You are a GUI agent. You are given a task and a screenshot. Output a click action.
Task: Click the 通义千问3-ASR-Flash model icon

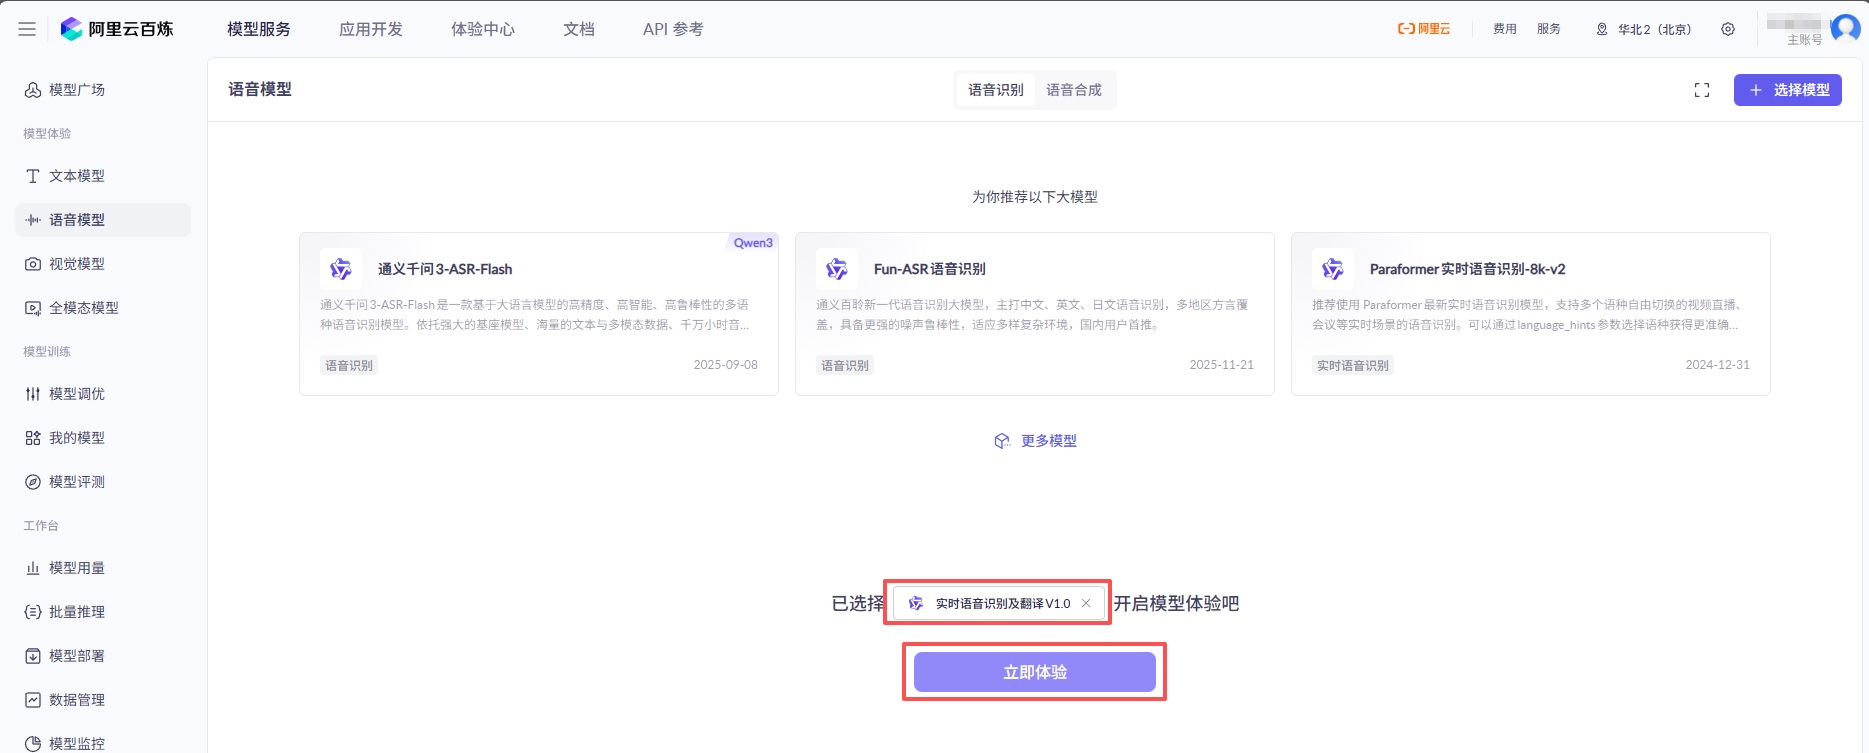tap(341, 269)
